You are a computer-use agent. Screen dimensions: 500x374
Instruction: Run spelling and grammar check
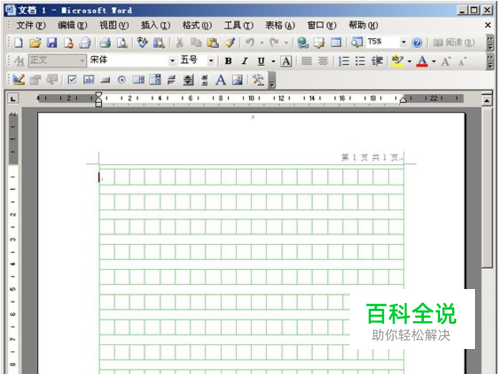142,43
